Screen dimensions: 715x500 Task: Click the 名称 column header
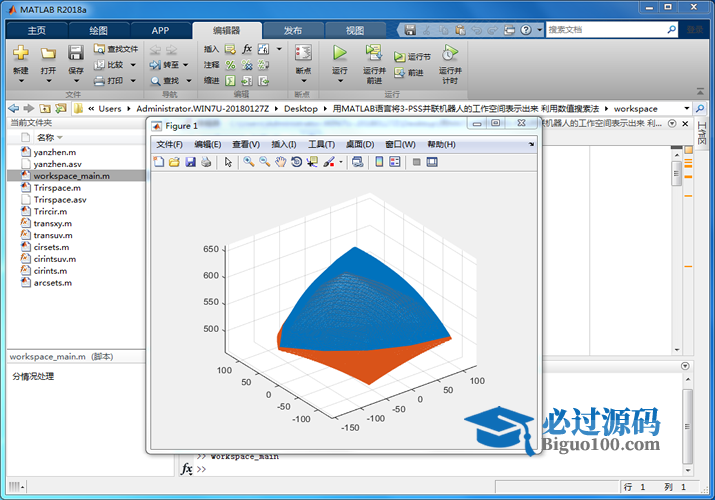[x=46, y=137]
